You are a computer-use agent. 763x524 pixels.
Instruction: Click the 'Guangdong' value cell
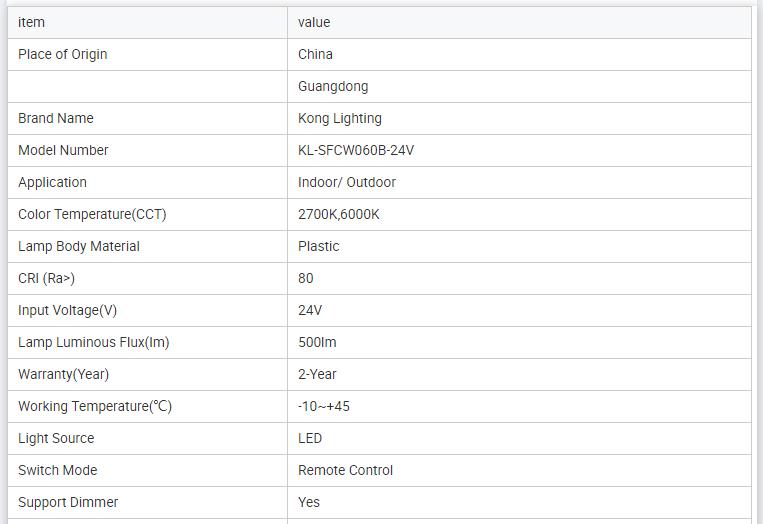tap(333, 86)
